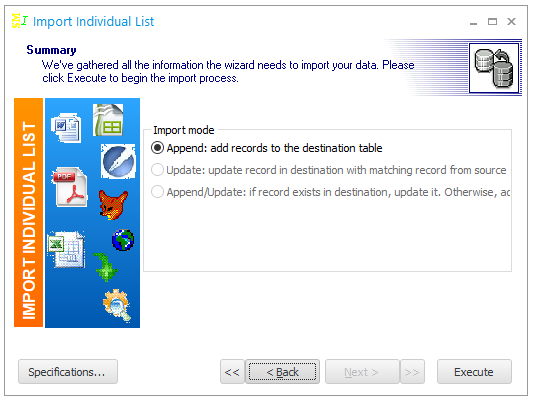Click the green spreadsheet icon in sidebar

[x=108, y=120]
